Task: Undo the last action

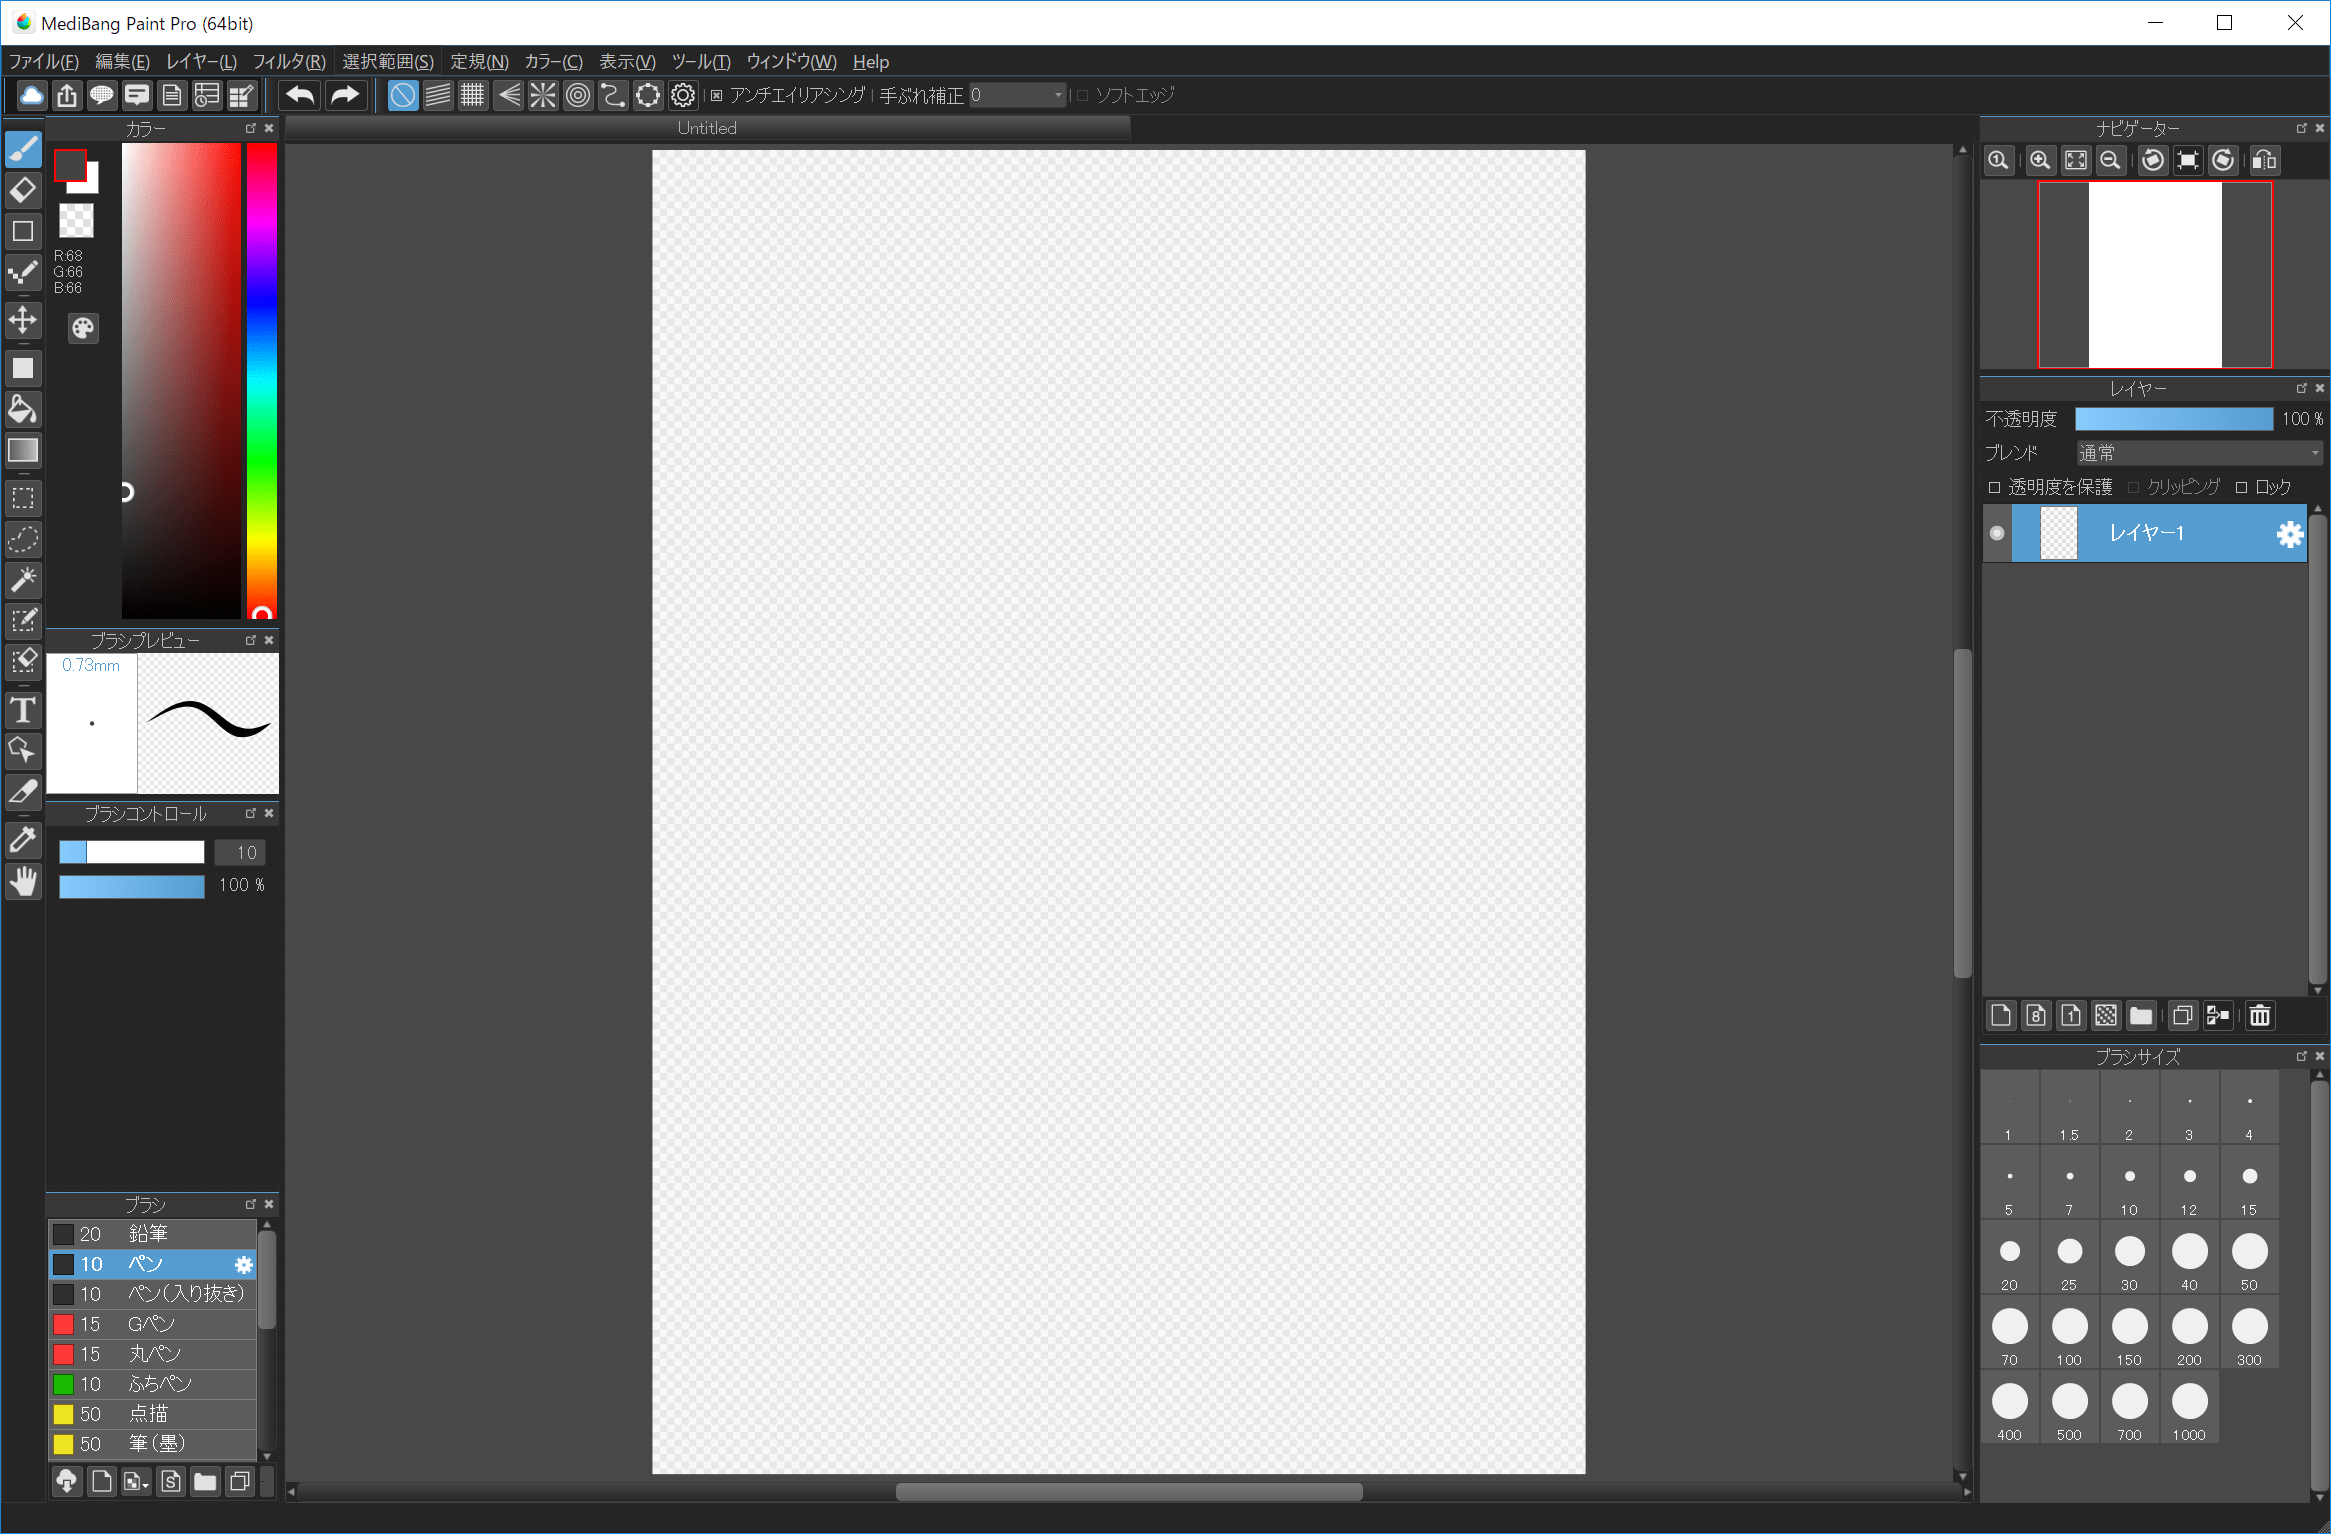Action: [x=299, y=95]
